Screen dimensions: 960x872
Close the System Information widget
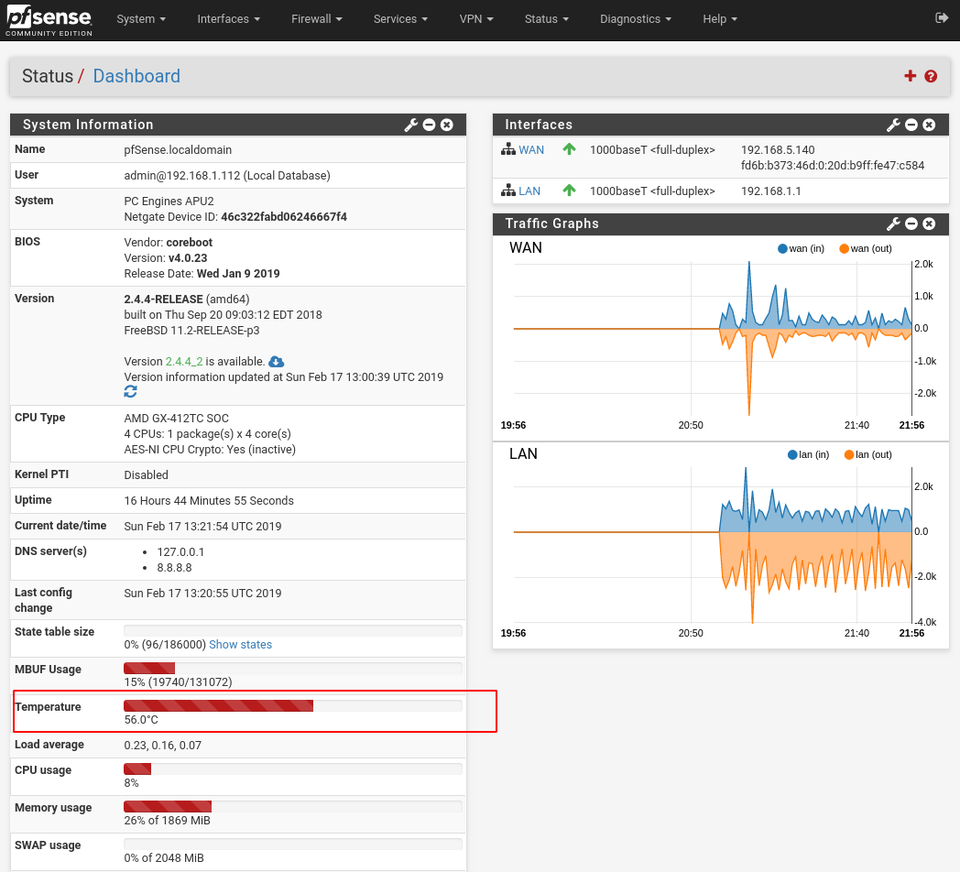click(447, 125)
